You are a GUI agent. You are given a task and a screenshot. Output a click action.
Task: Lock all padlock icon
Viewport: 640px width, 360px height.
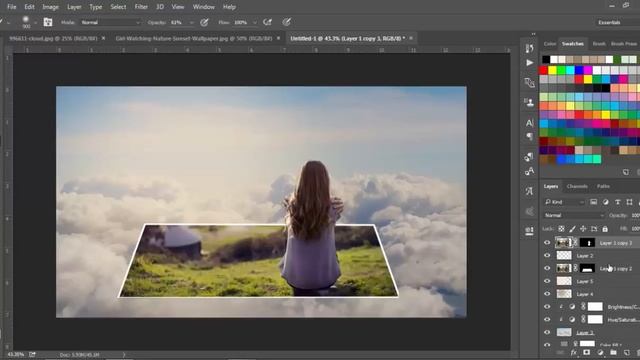coord(605,229)
